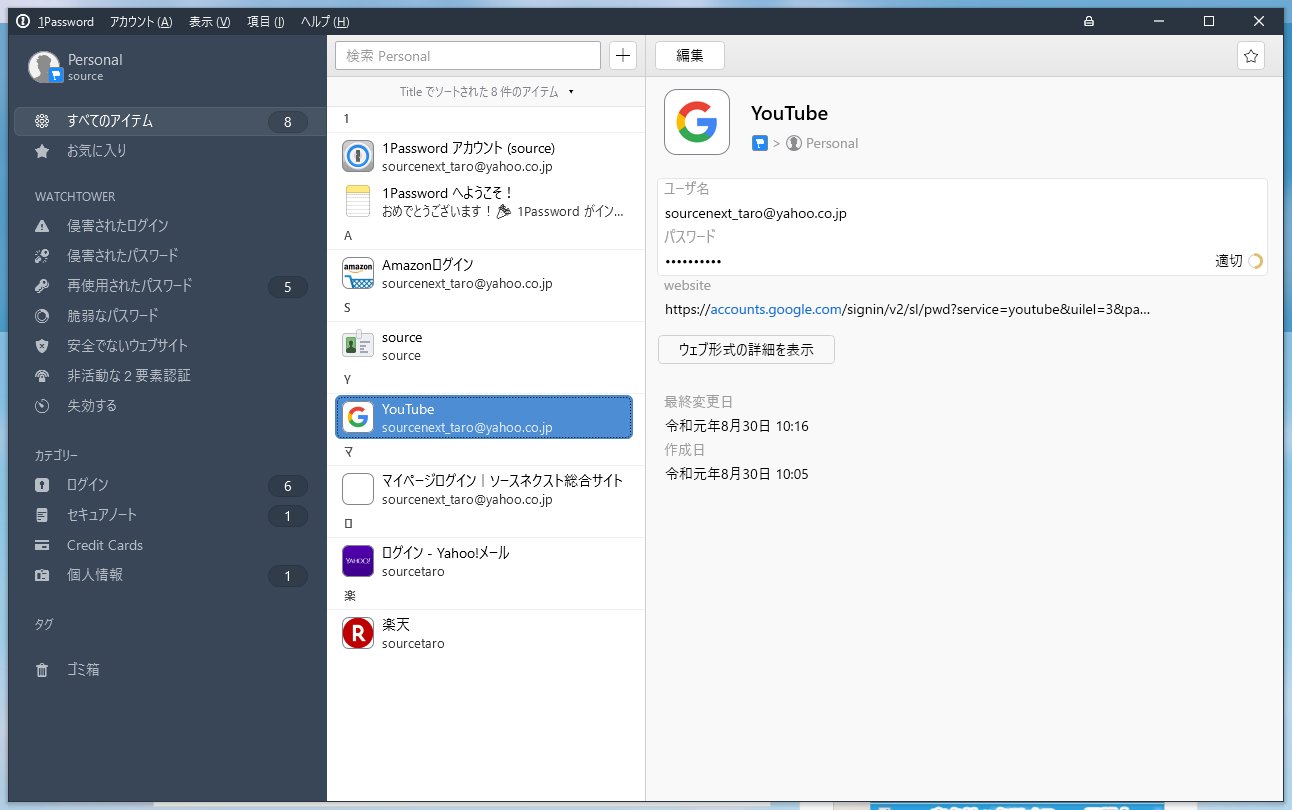Image resolution: width=1292 pixels, height=810 pixels.
Task: Click the count badge 8 for all items
Action: point(288,122)
